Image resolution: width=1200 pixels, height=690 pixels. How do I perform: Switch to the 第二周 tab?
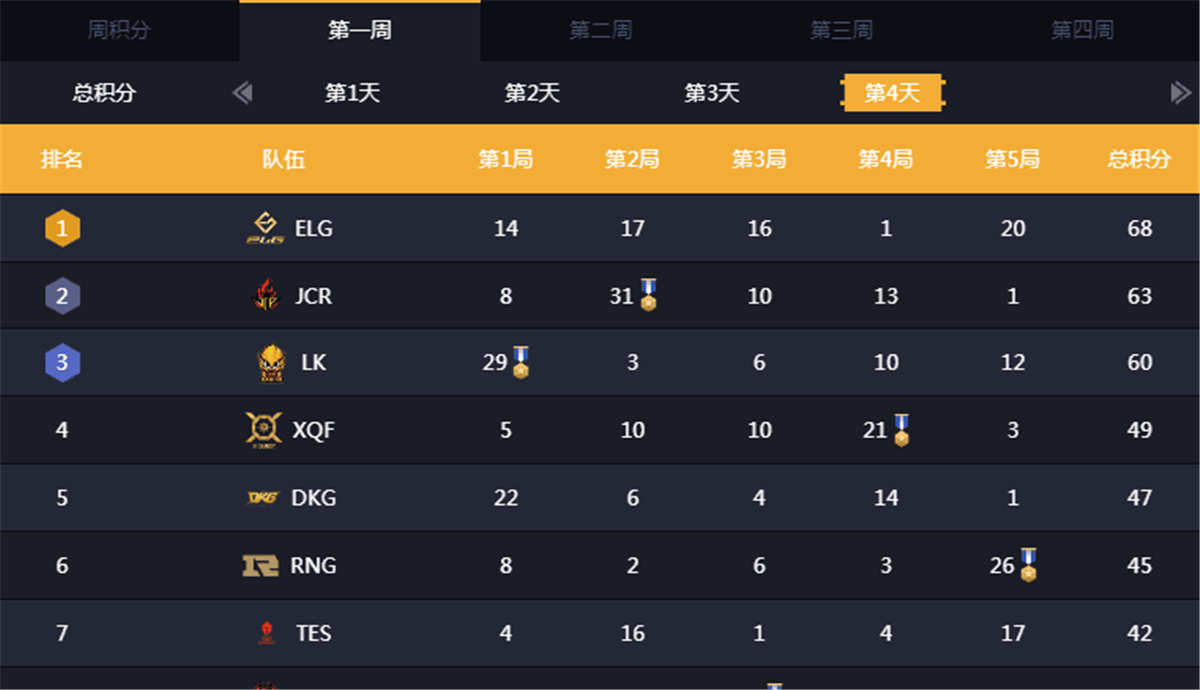pos(600,30)
